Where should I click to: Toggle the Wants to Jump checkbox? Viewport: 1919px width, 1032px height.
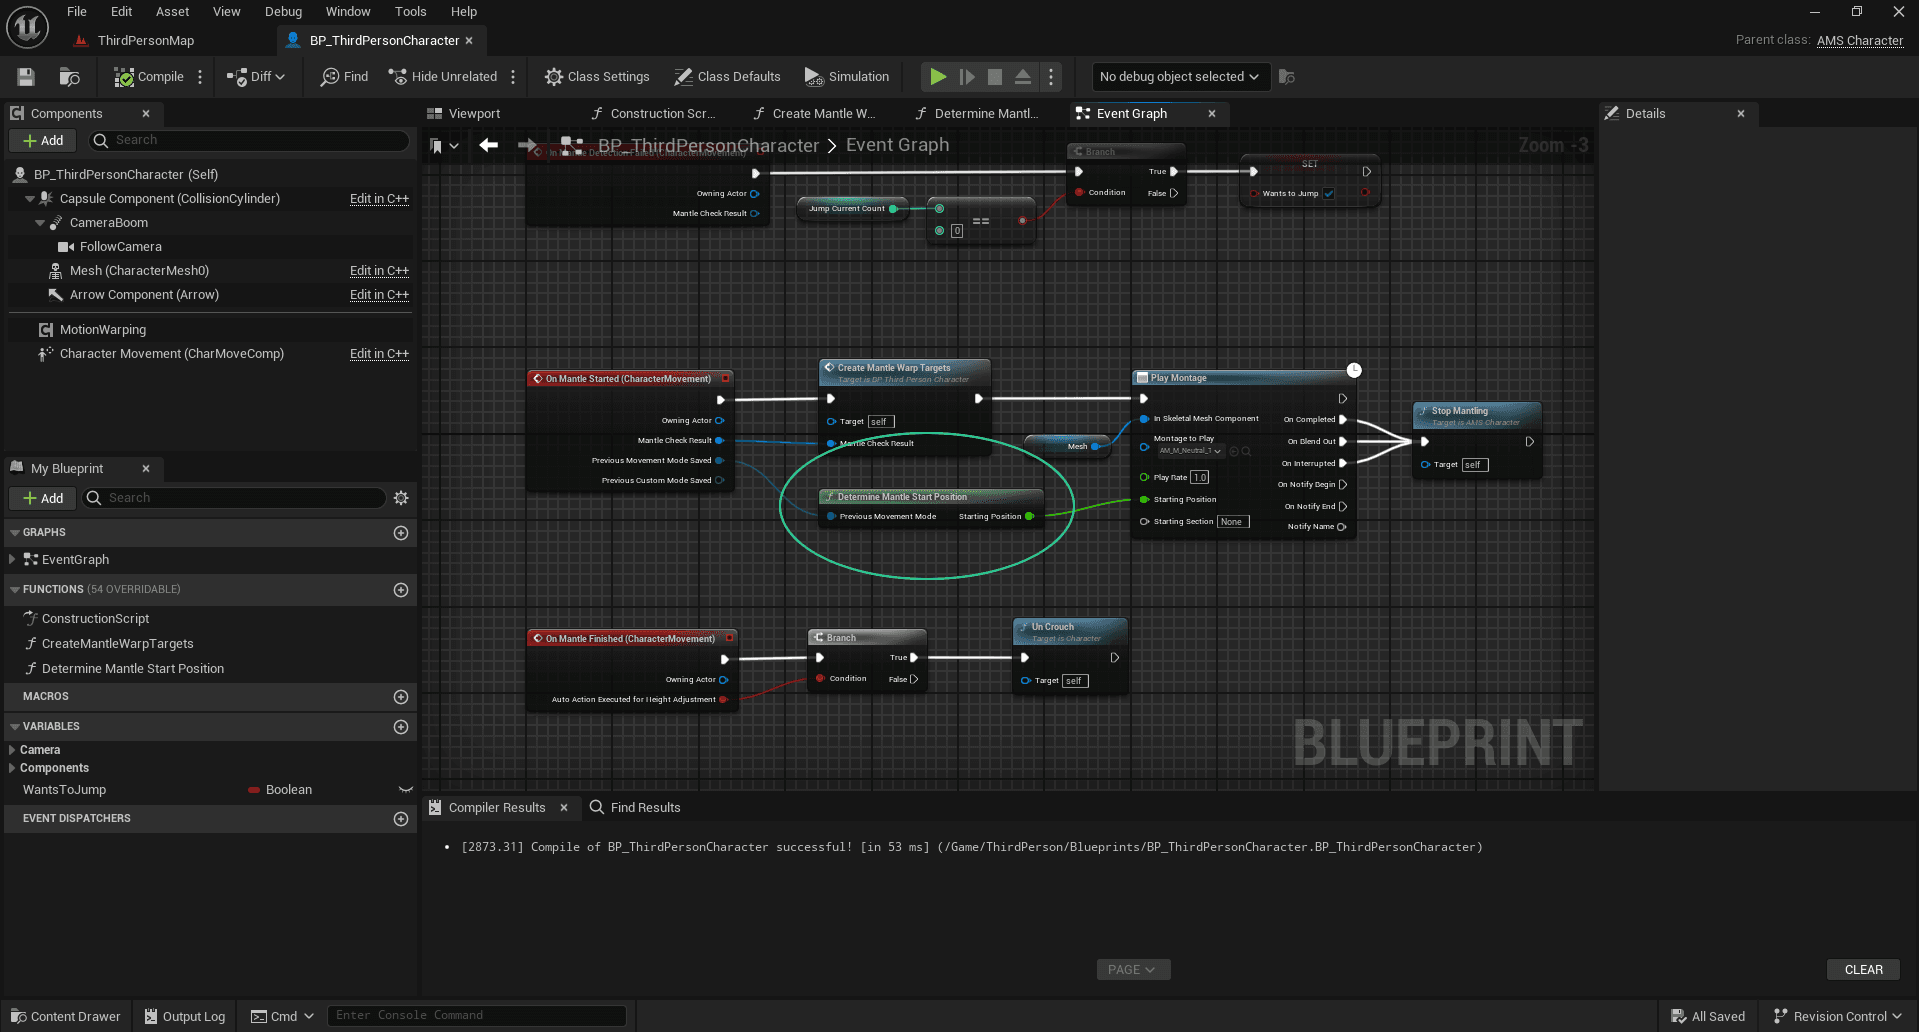[x=1329, y=194]
